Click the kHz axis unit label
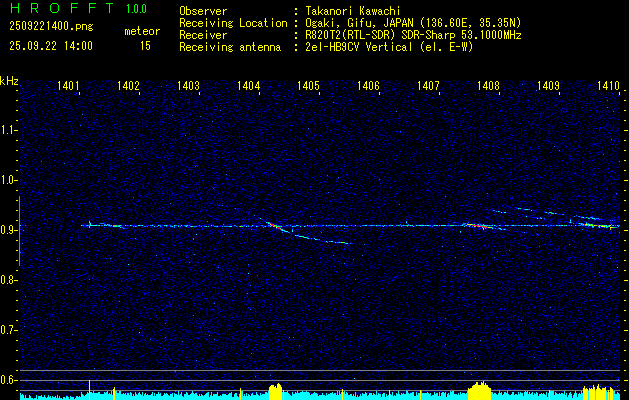This screenshot has width=629, height=400. pos(9,81)
